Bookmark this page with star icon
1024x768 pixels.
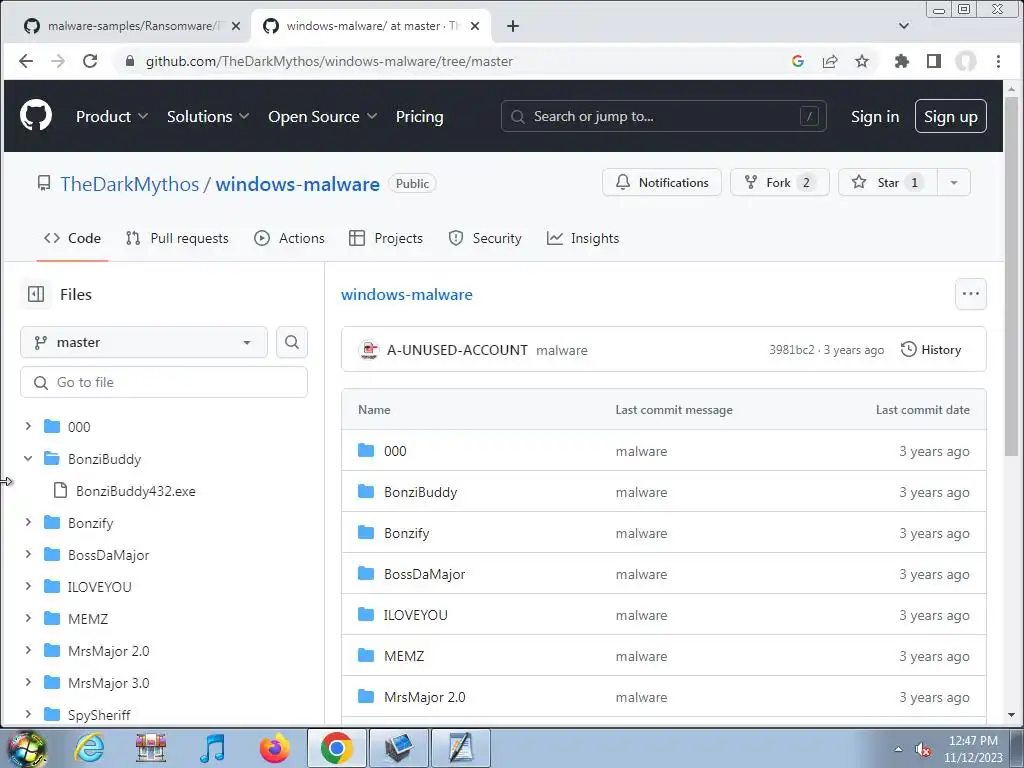[862, 61]
